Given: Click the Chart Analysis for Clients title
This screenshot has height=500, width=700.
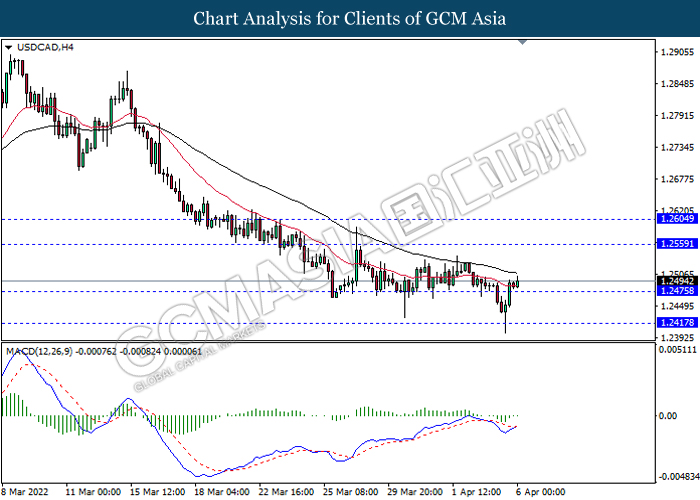Looking at the screenshot, I should 350,19.
